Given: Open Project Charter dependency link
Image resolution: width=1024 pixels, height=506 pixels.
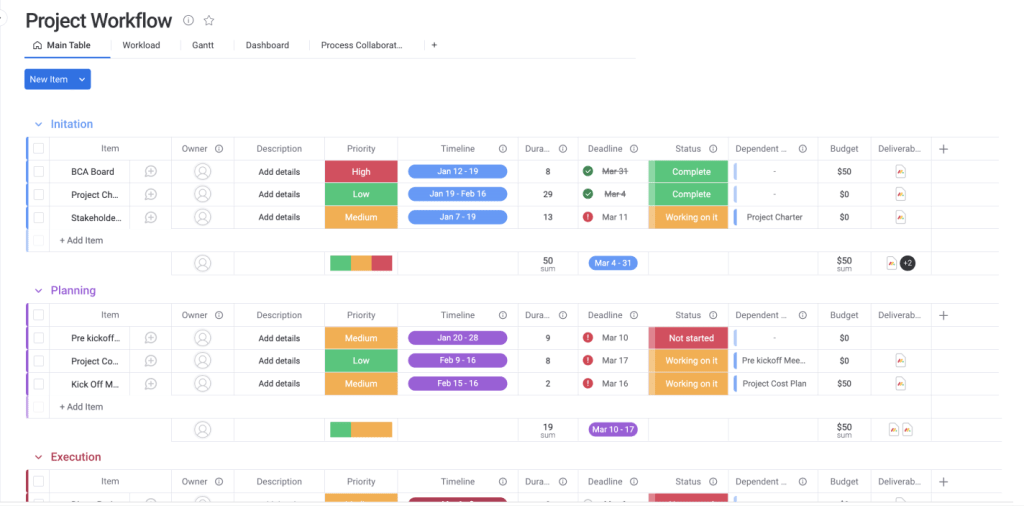Looking at the screenshot, I should pos(775,217).
